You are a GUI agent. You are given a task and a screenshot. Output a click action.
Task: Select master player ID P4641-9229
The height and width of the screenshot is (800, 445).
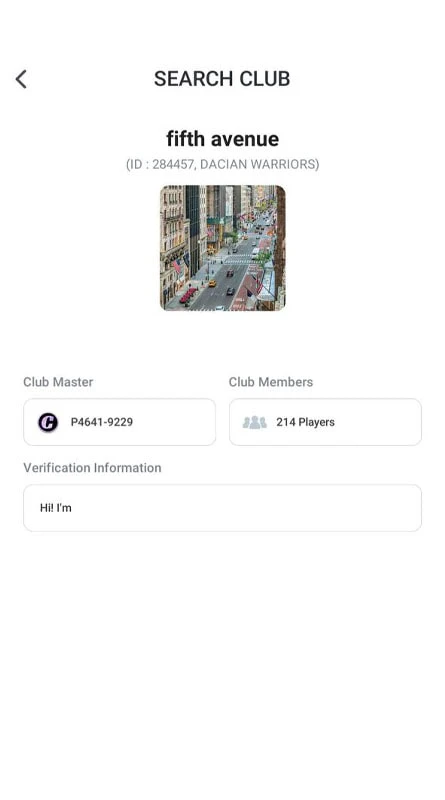[x=102, y=422]
